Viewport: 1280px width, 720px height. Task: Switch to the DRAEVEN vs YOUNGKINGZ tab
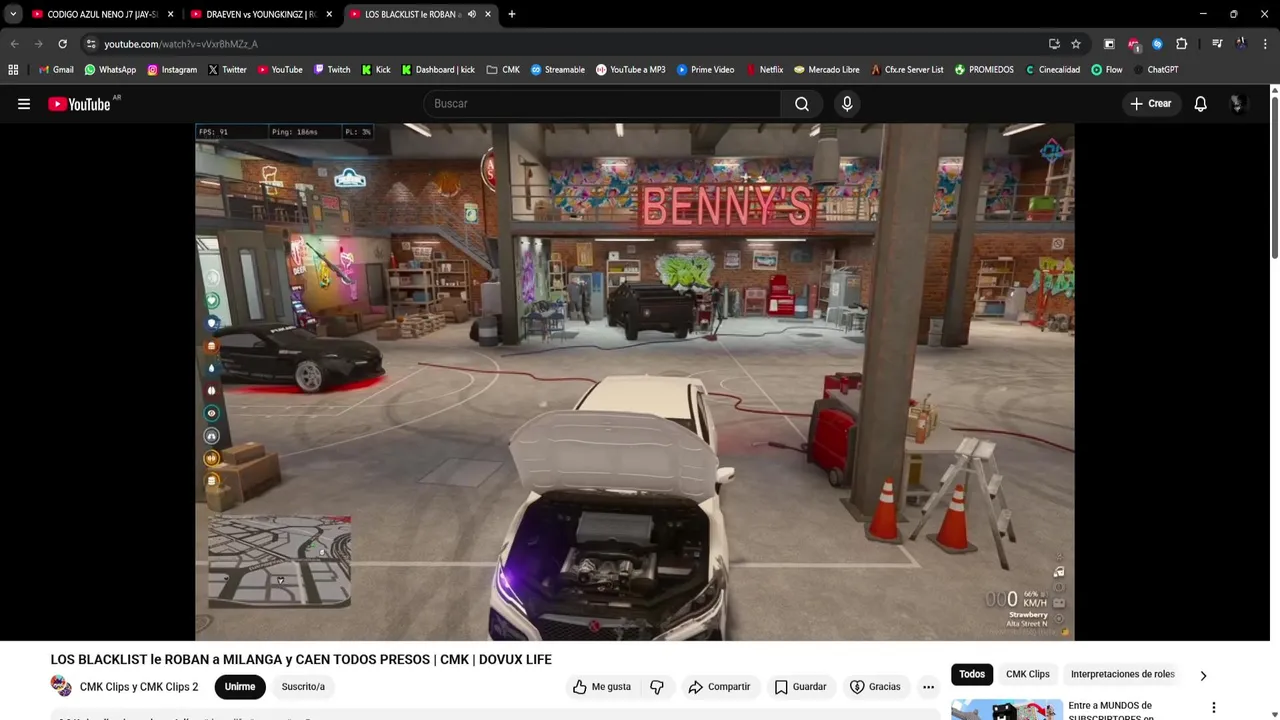[x=261, y=14]
